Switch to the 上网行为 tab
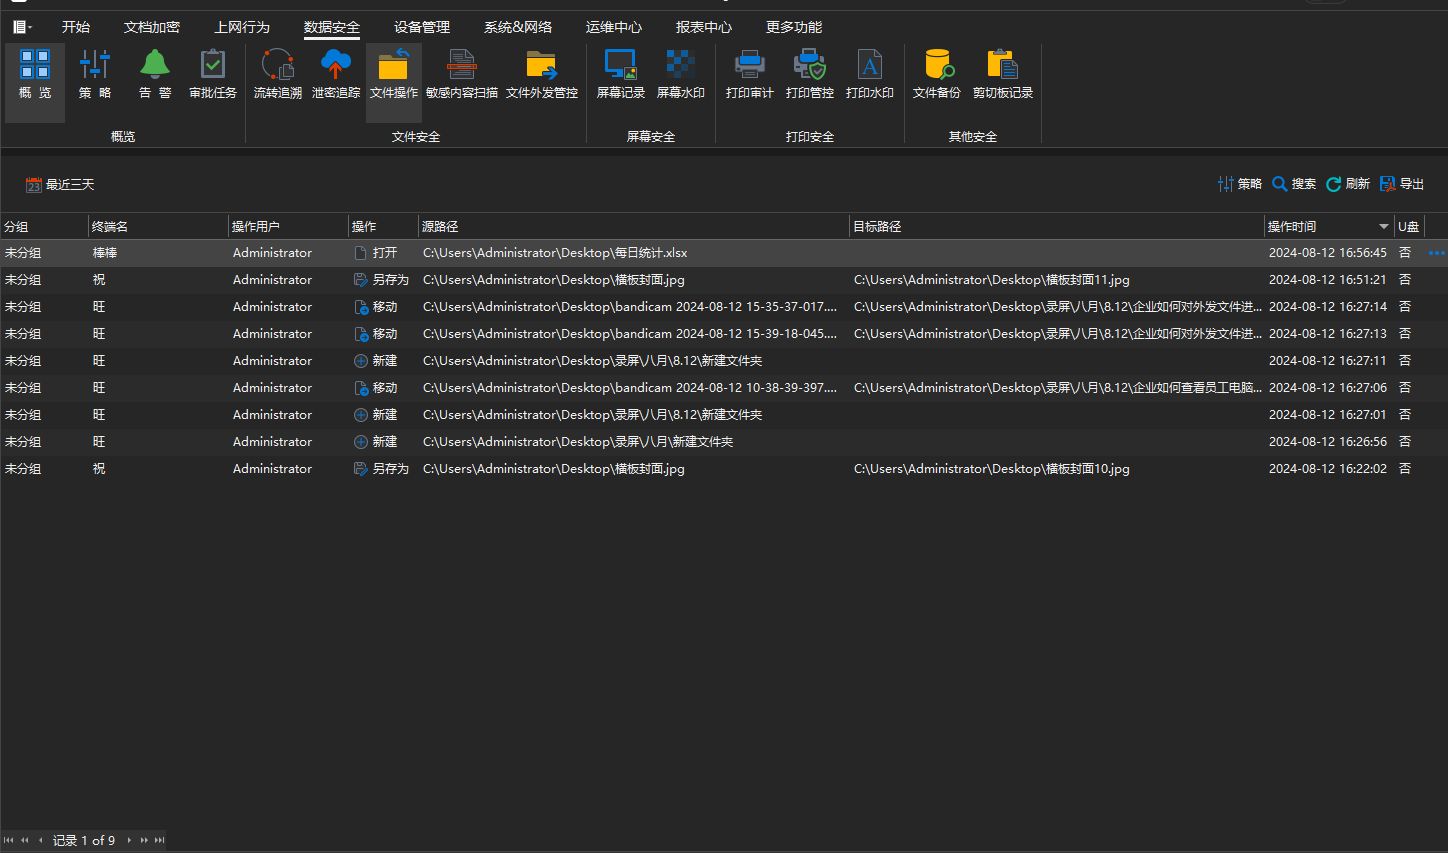Viewport: 1448px width, 853px height. [242, 27]
